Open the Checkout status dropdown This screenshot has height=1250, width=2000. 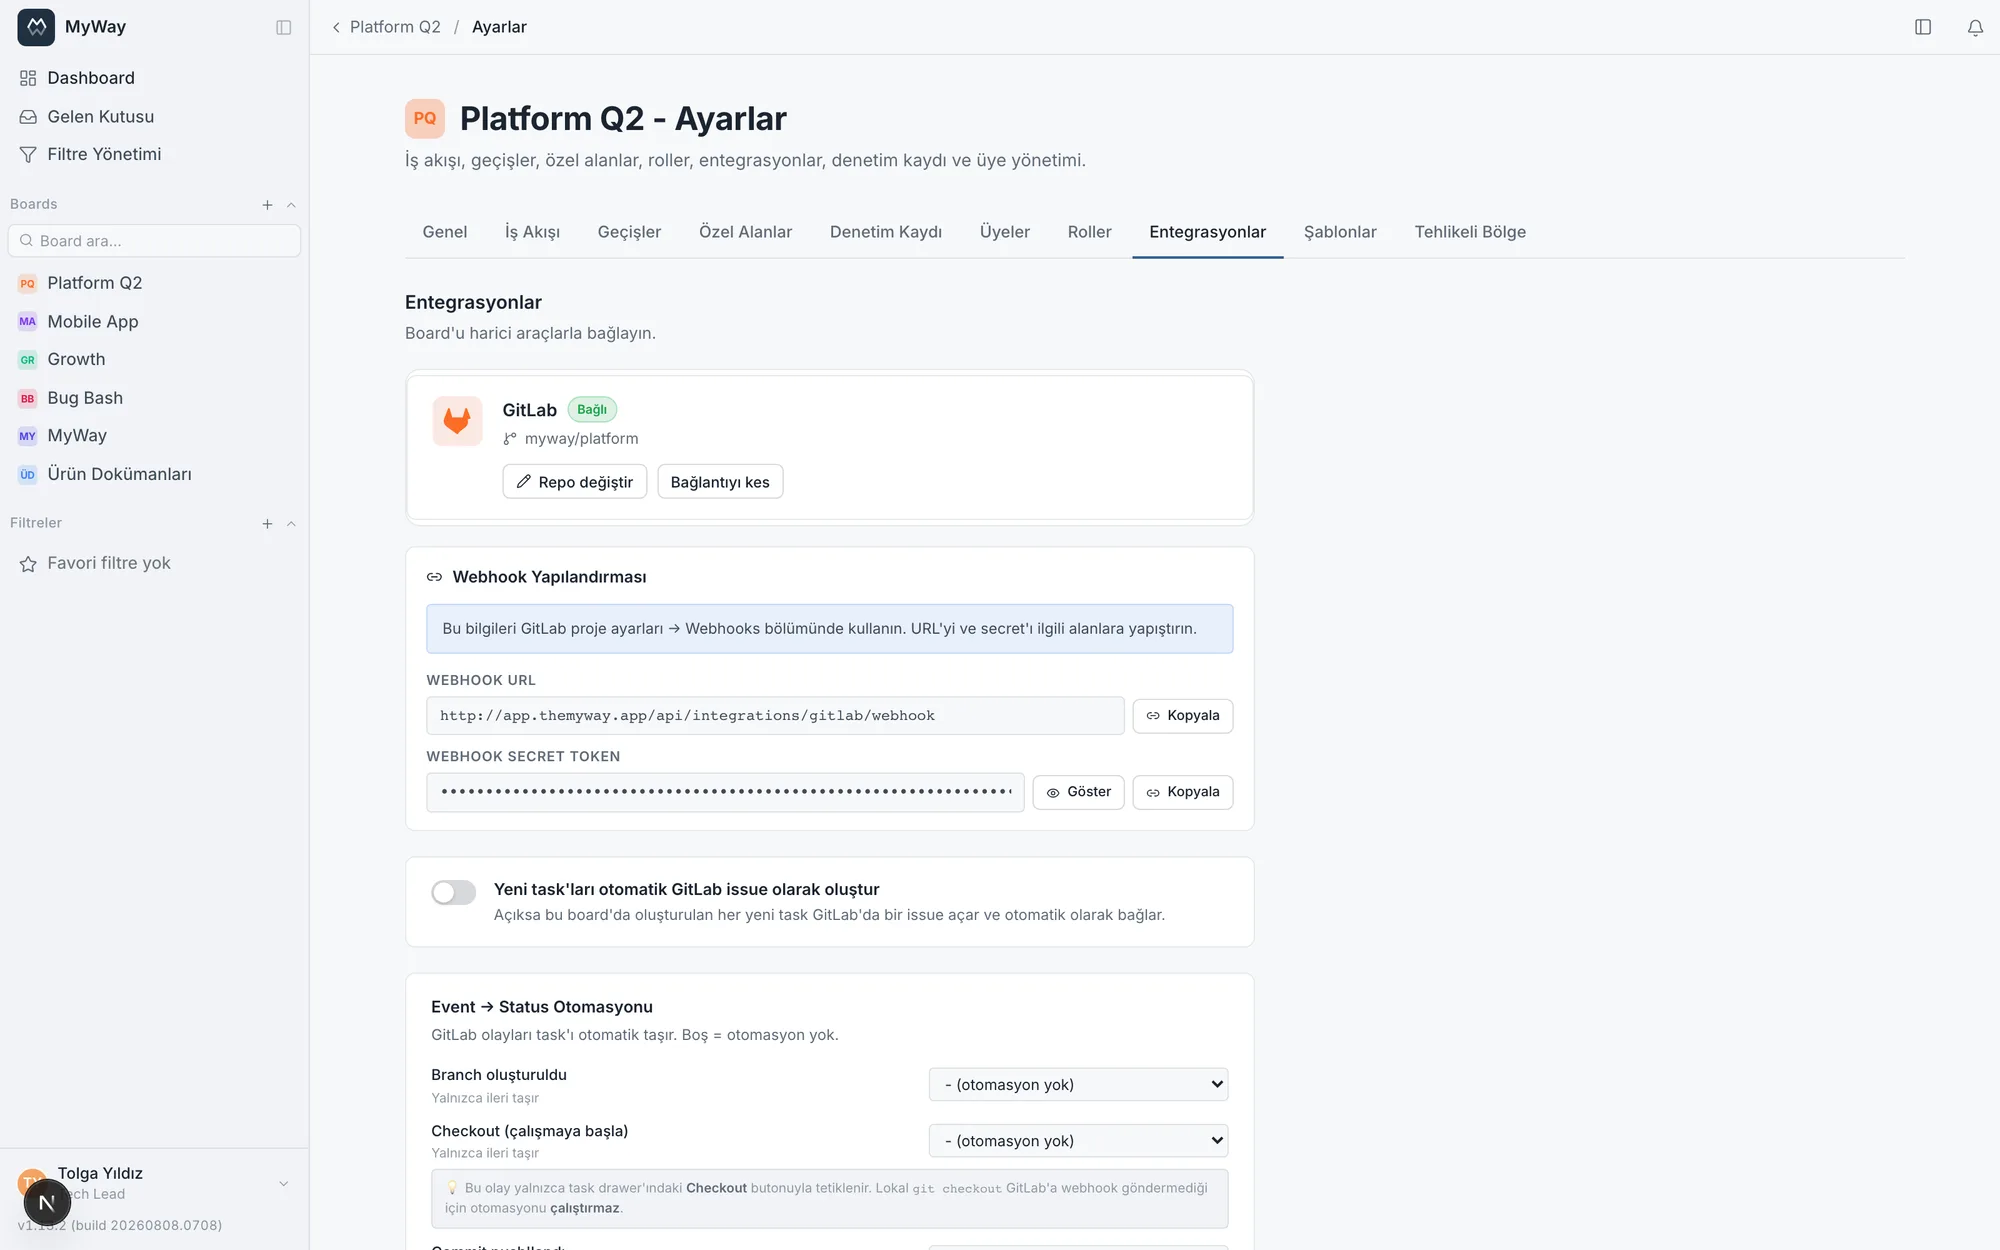click(x=1078, y=1141)
